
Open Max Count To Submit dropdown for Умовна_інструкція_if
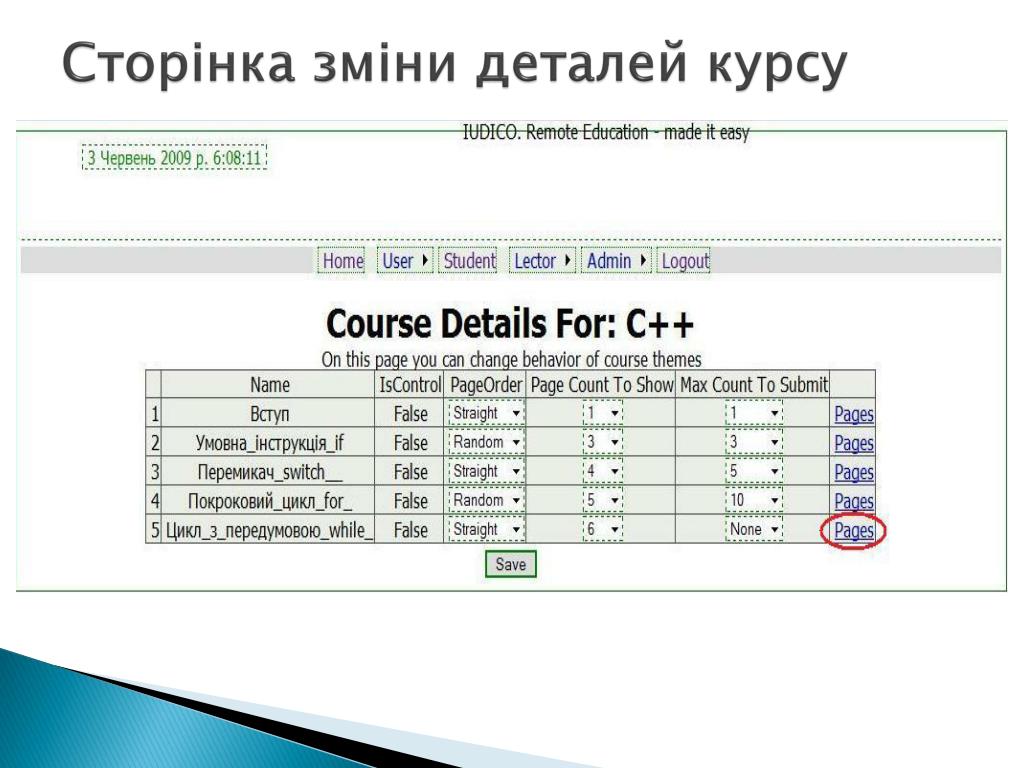[x=754, y=442]
